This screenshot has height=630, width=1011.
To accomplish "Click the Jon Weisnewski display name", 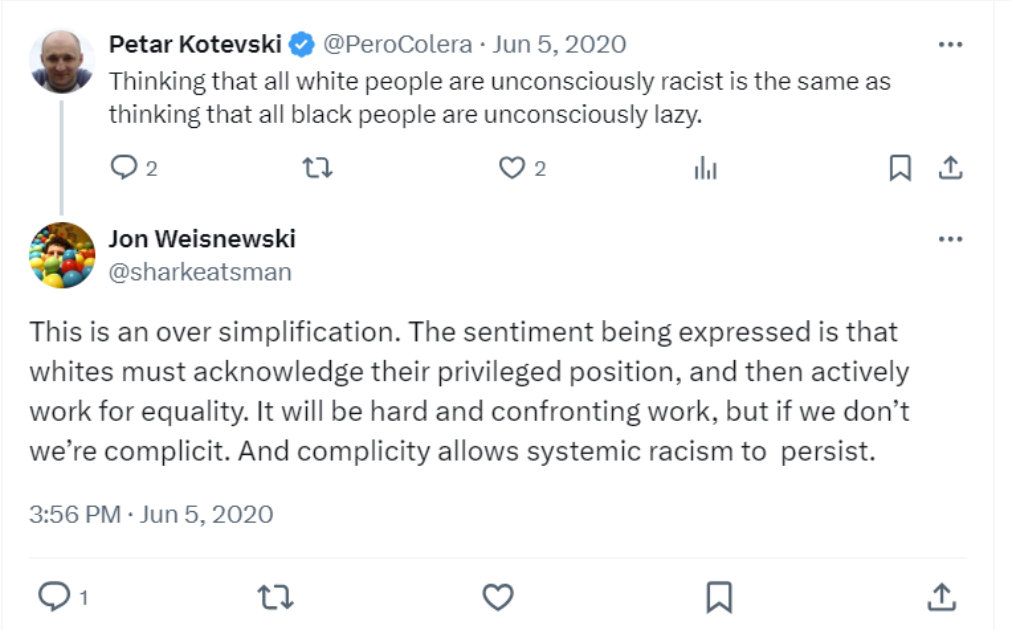I will tap(201, 239).
